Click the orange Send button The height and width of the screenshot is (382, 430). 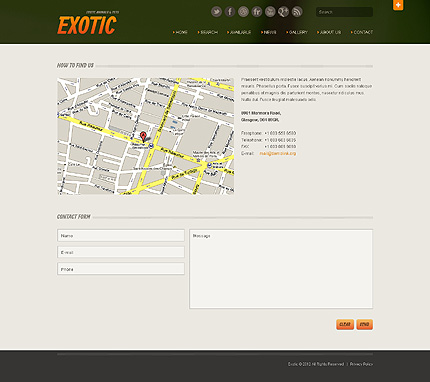[x=365, y=324]
